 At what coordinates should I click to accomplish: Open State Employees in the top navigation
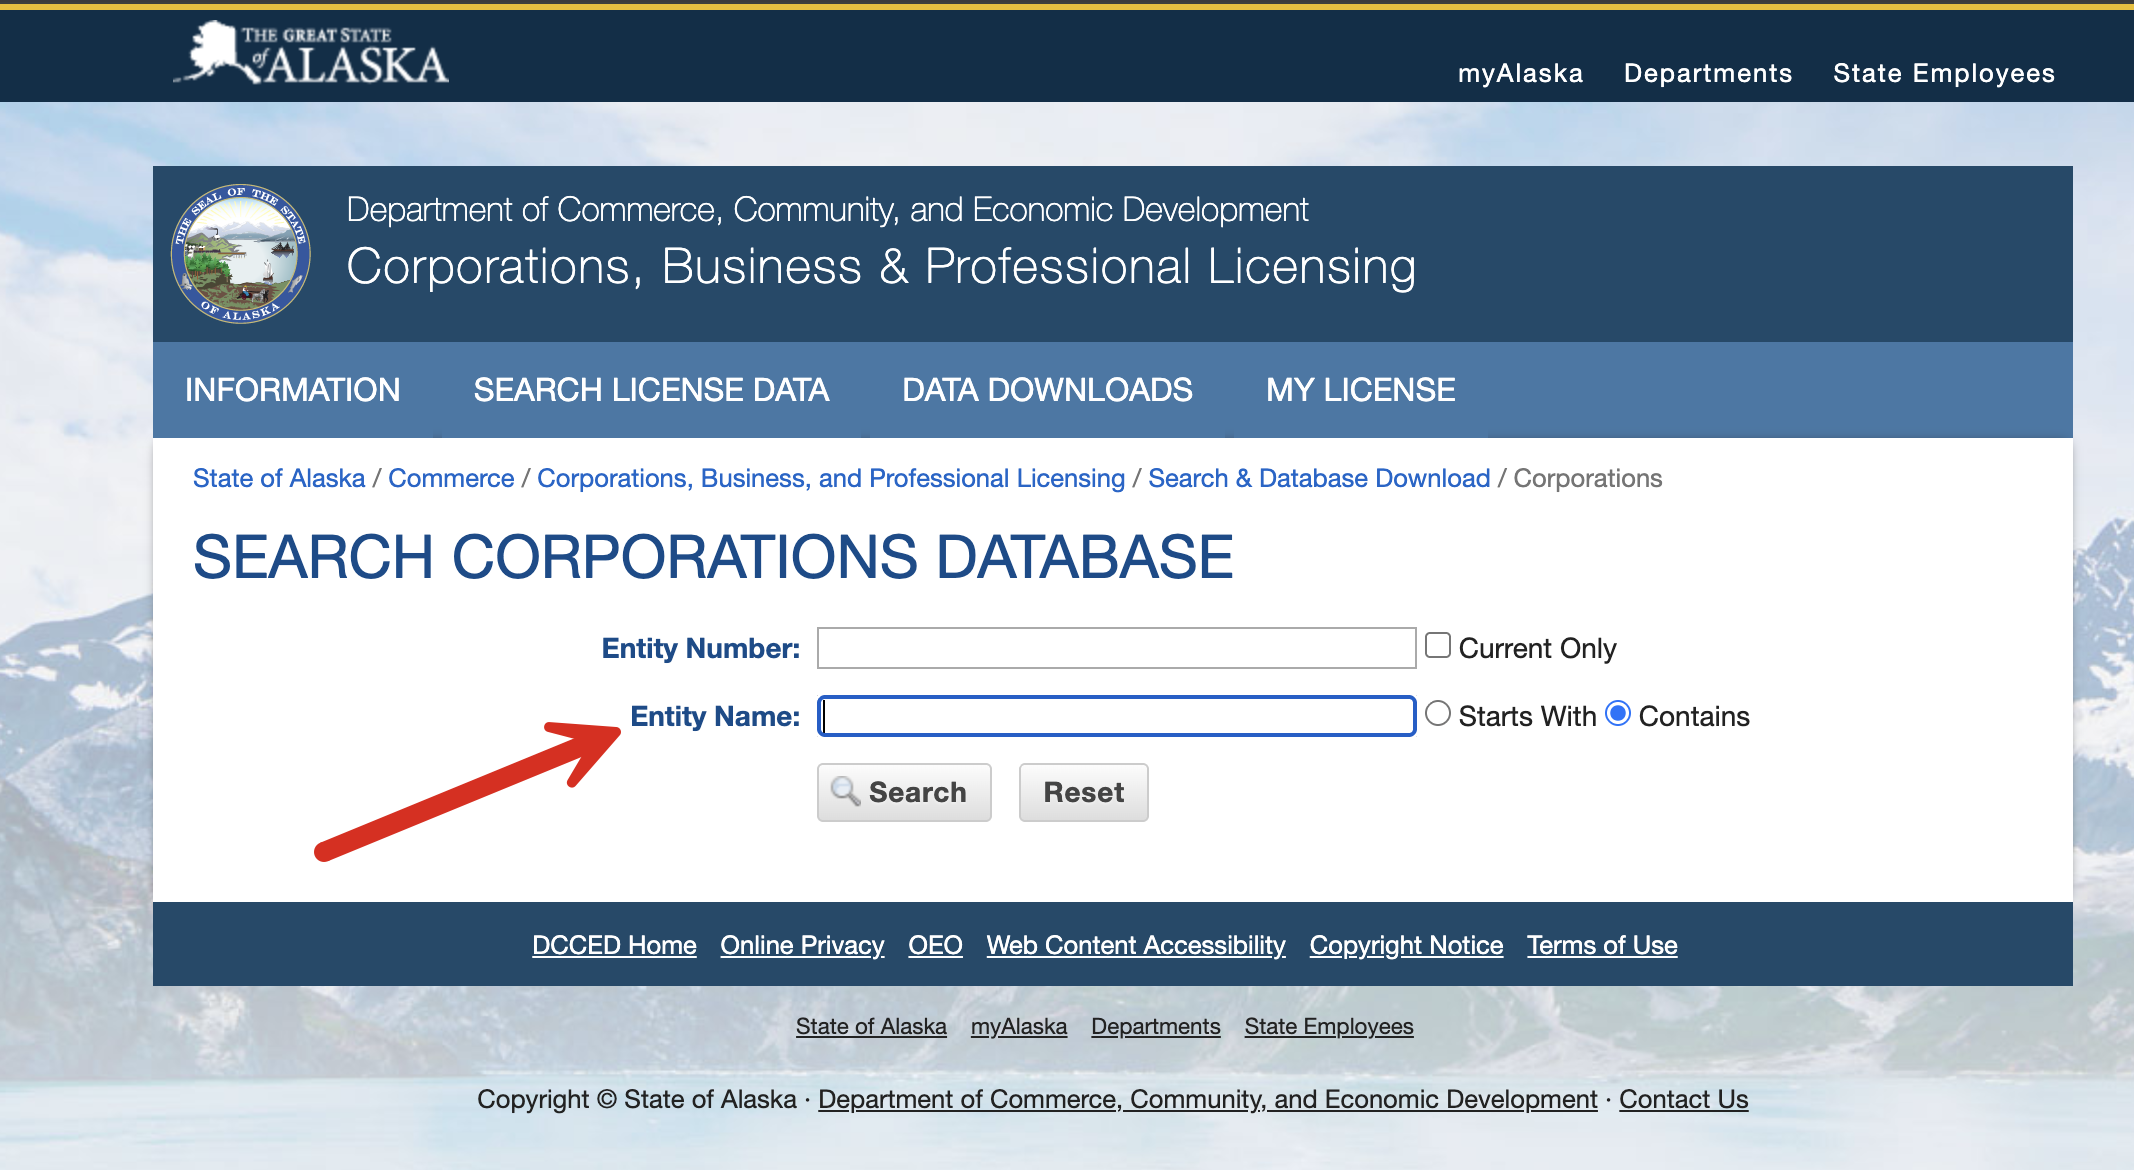coord(1944,73)
